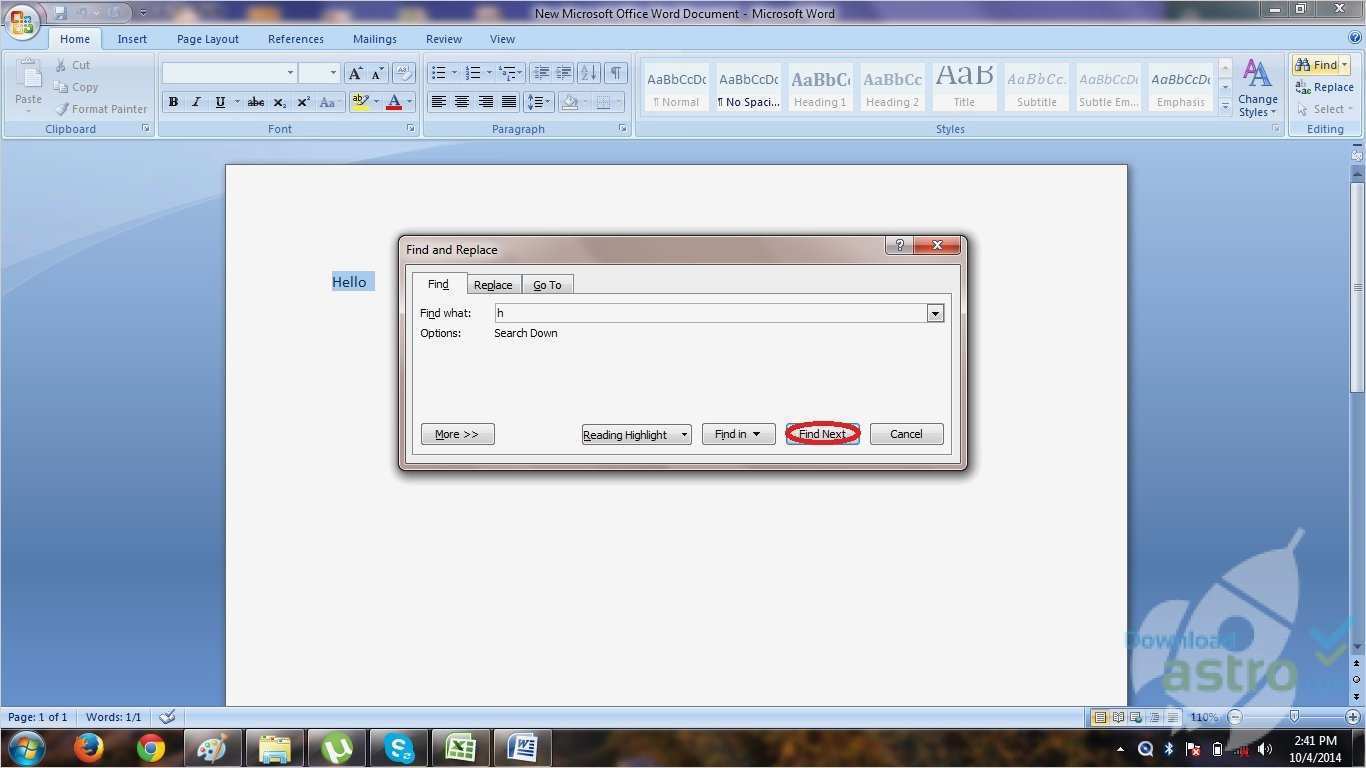
Task: Apply Subscript formatting
Action: pos(280,102)
